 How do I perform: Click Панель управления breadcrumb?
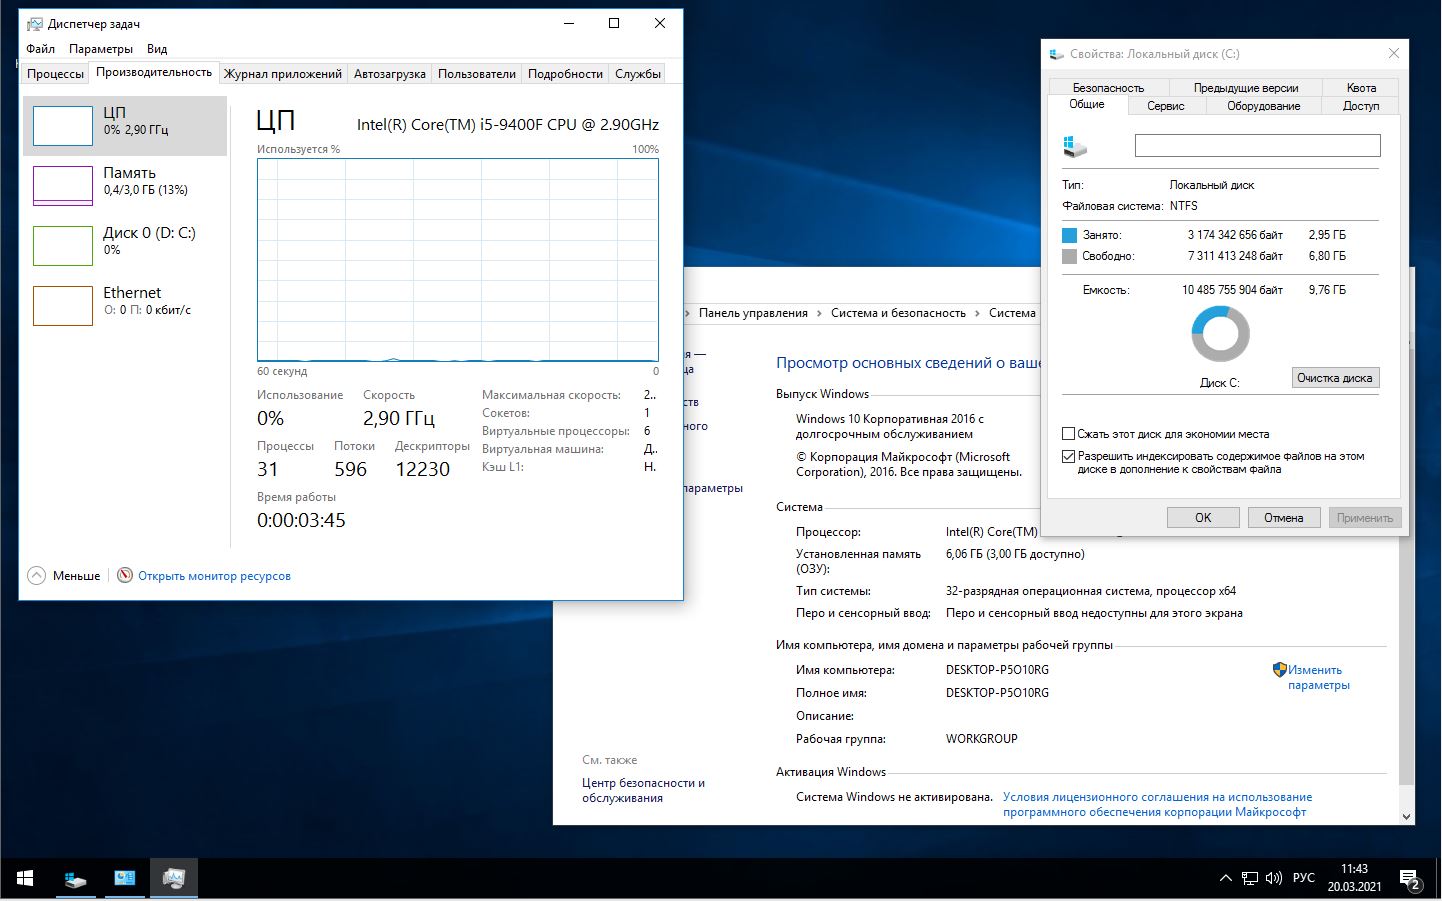(753, 313)
